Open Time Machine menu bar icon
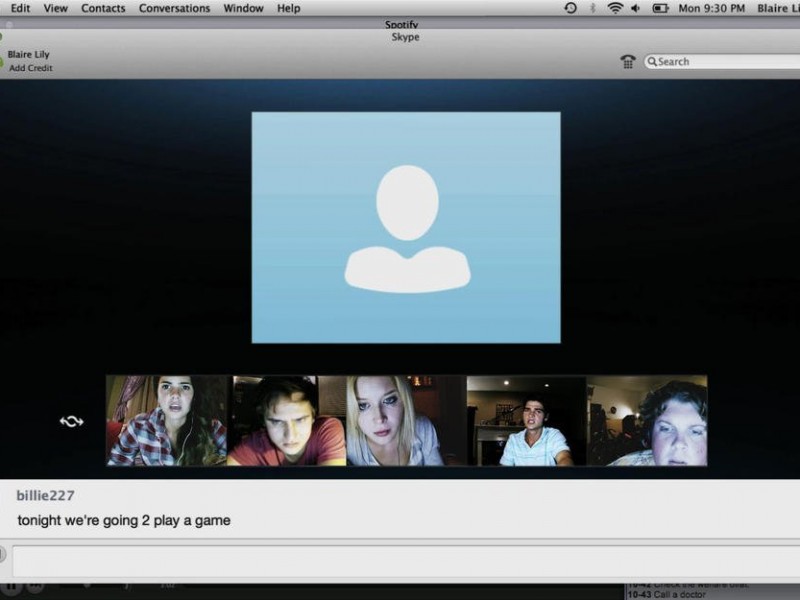This screenshot has width=800, height=600. pos(570,8)
